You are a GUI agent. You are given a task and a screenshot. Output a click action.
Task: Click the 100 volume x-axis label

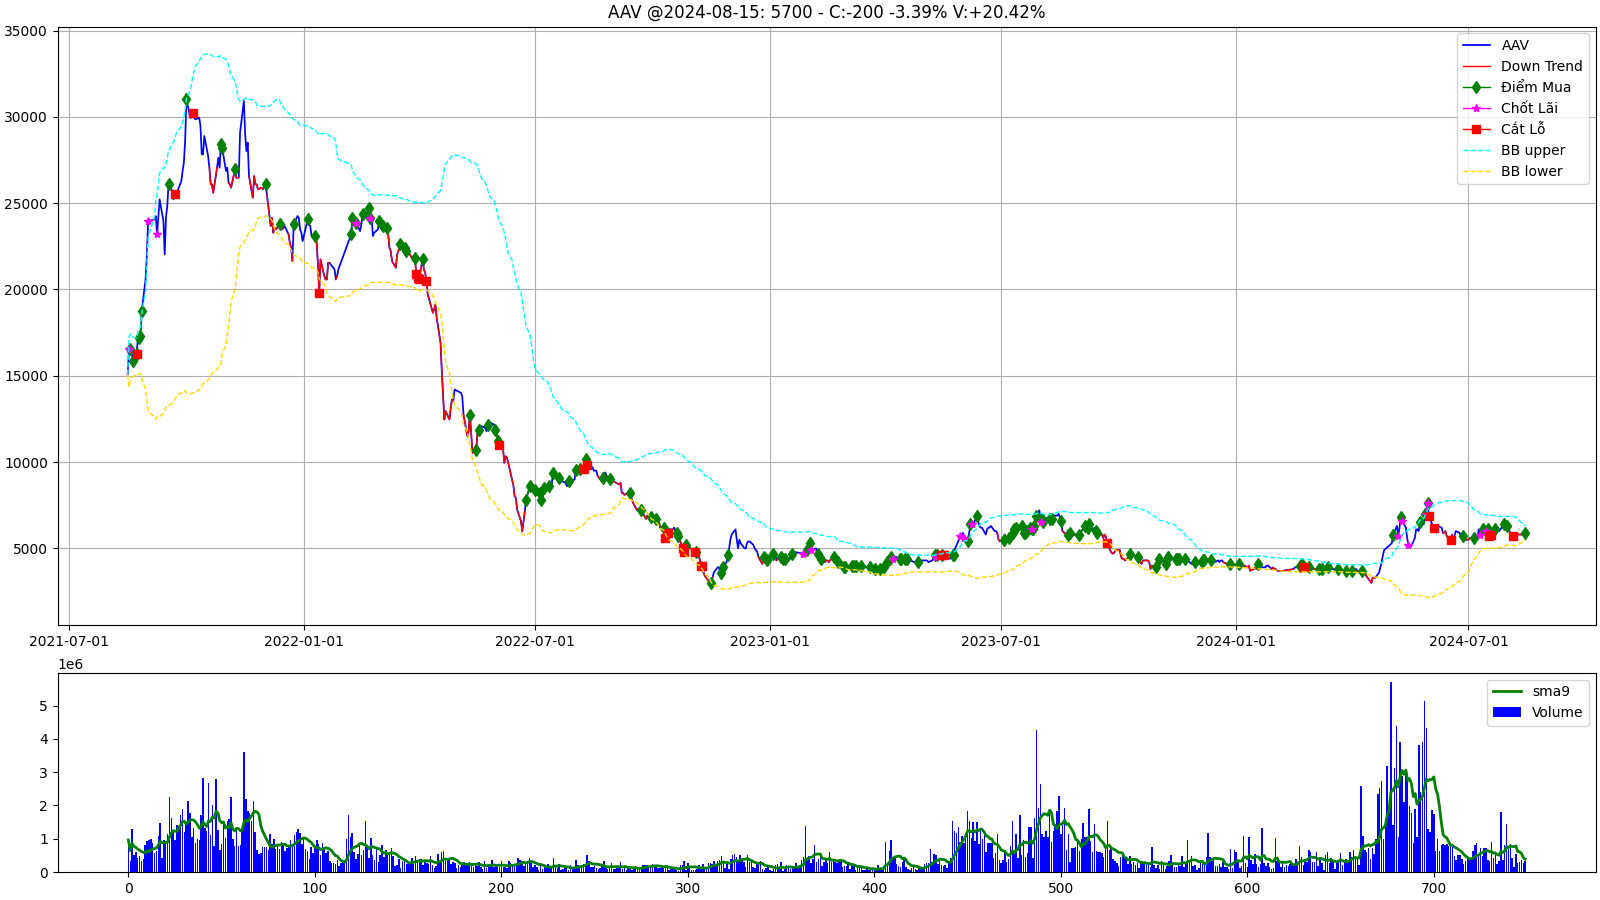pyautogui.click(x=315, y=888)
